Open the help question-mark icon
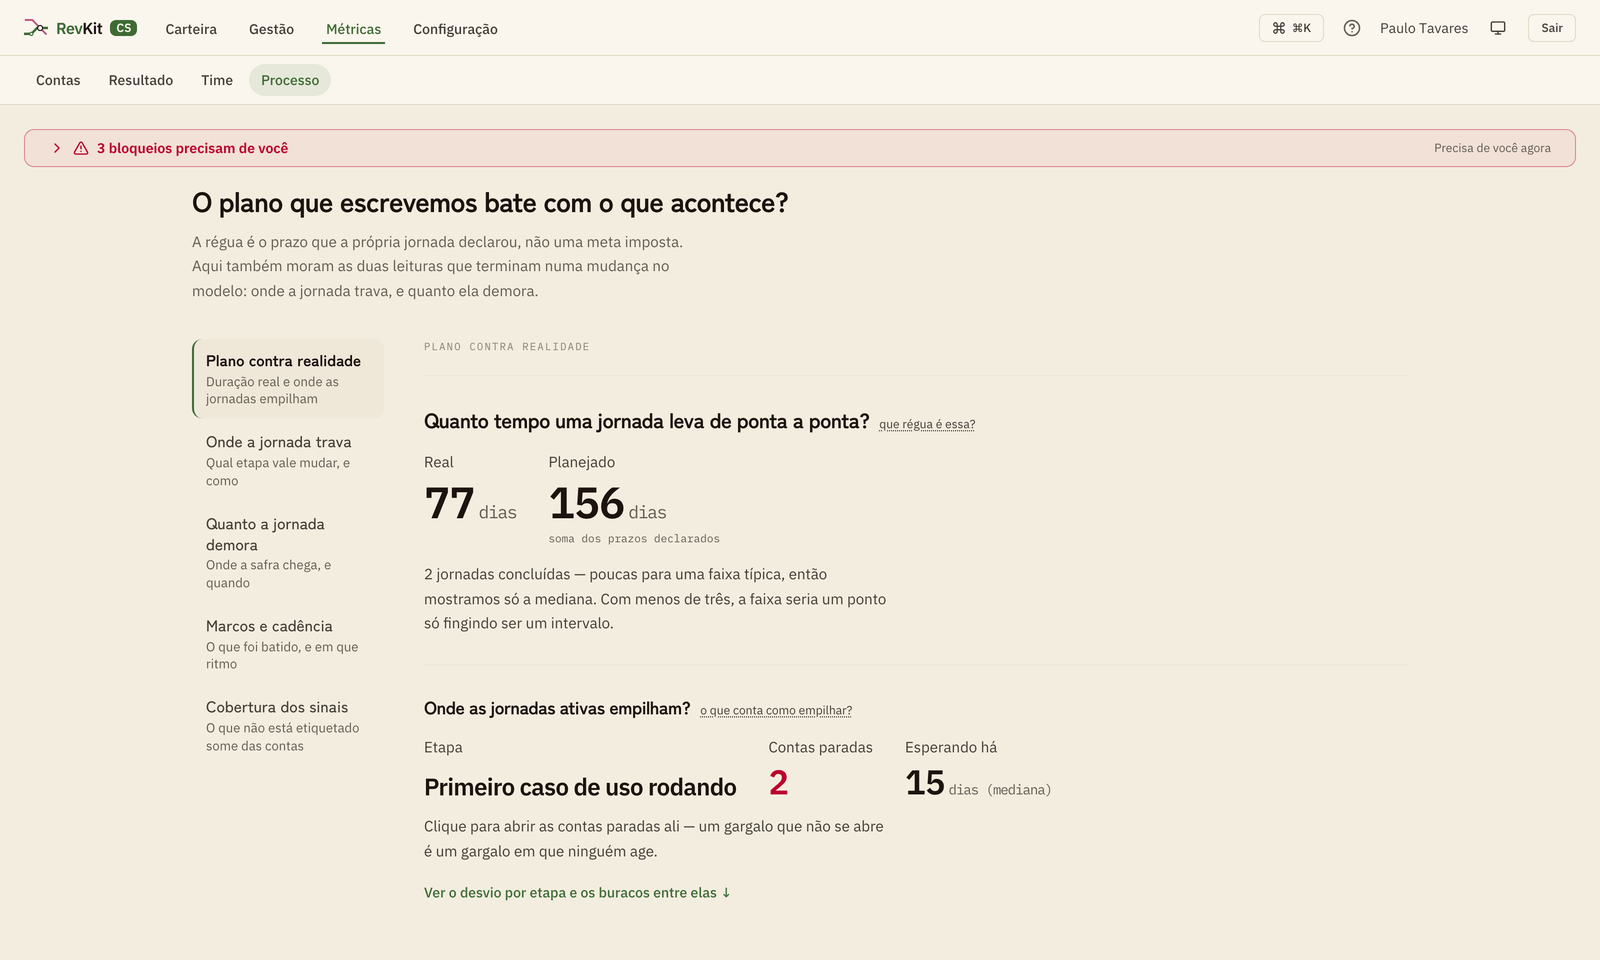Image resolution: width=1600 pixels, height=960 pixels. 1352,28
